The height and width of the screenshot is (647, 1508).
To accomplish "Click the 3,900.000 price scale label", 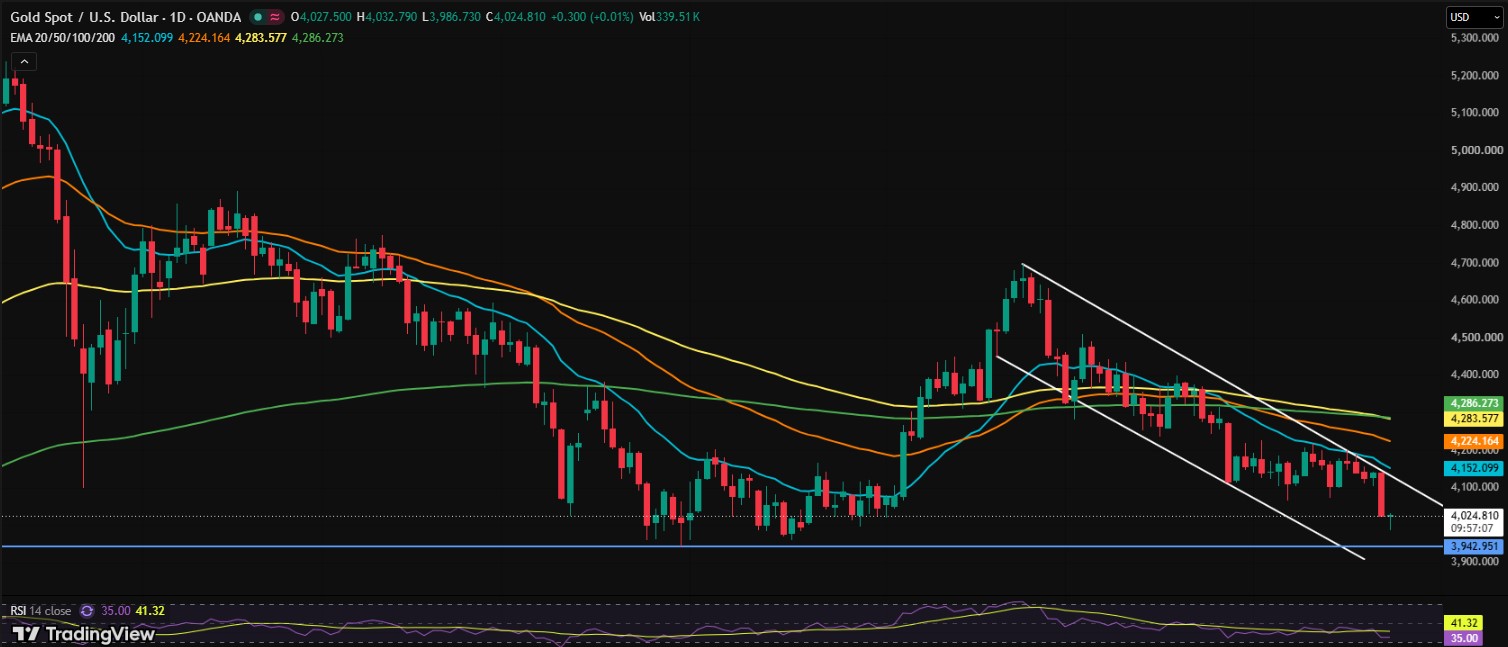I will [1474, 563].
